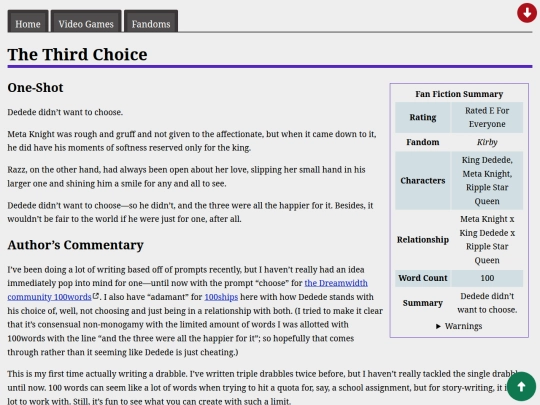Viewport: 540px width, 405px height.
Task: Click the 'Characters' row header
Action: 423,181
